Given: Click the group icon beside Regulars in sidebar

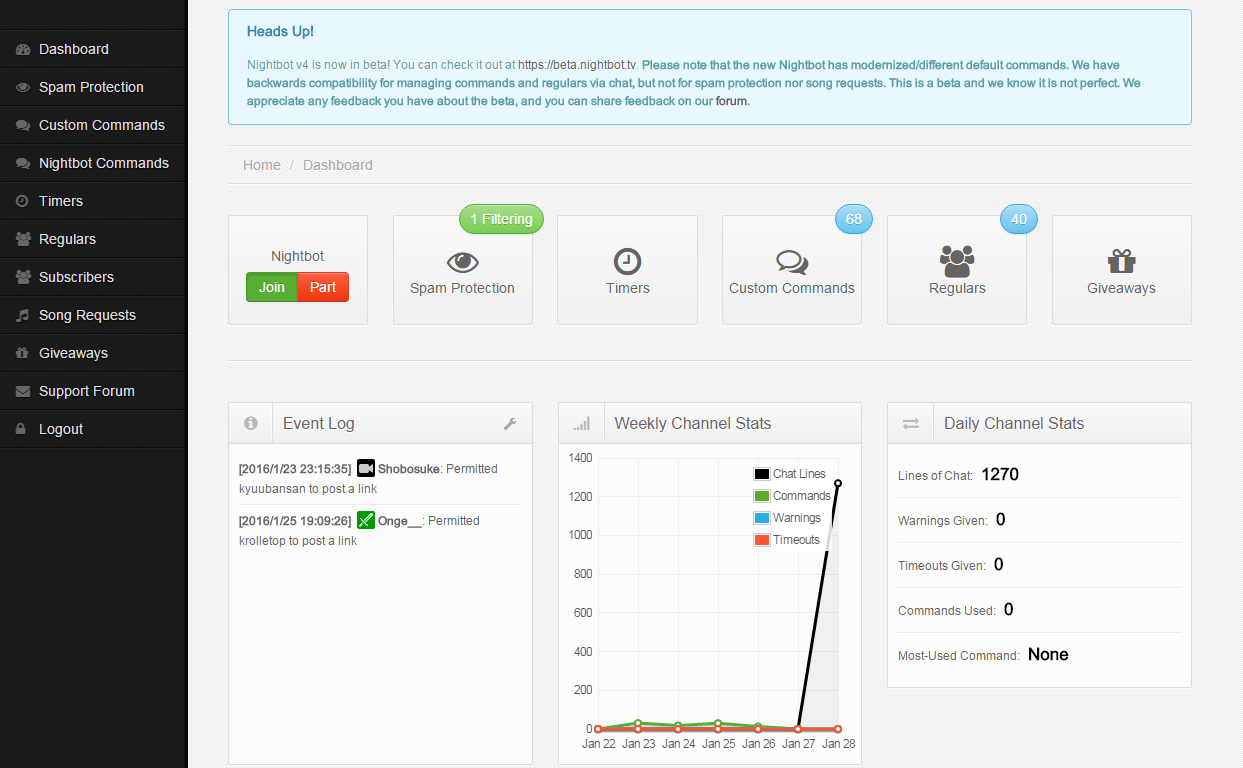Looking at the screenshot, I should pyautogui.click(x=23, y=239).
